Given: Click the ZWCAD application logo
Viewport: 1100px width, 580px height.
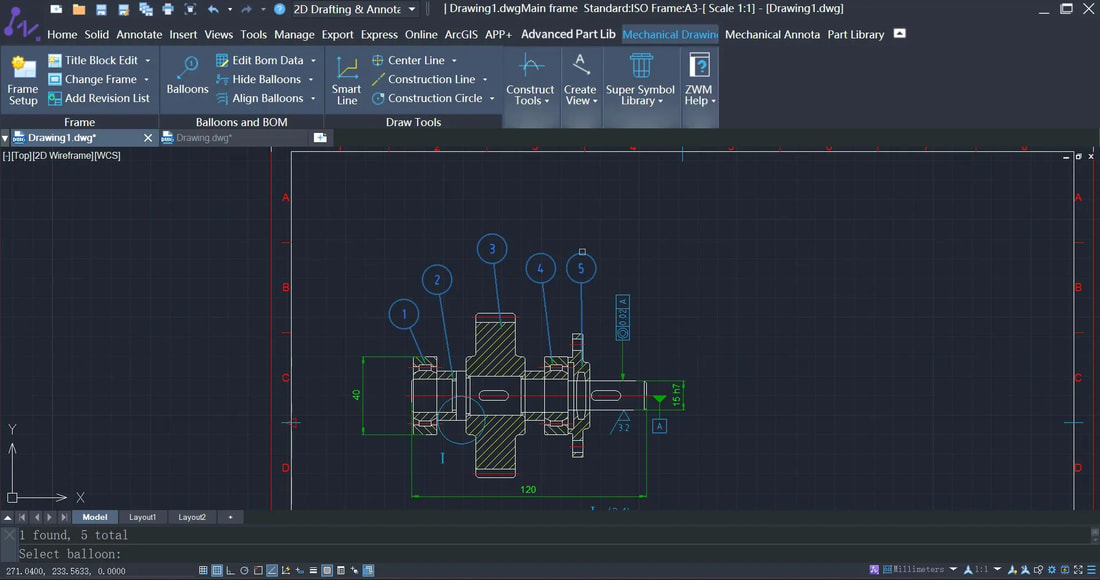Looking at the screenshot, I should point(20,22).
